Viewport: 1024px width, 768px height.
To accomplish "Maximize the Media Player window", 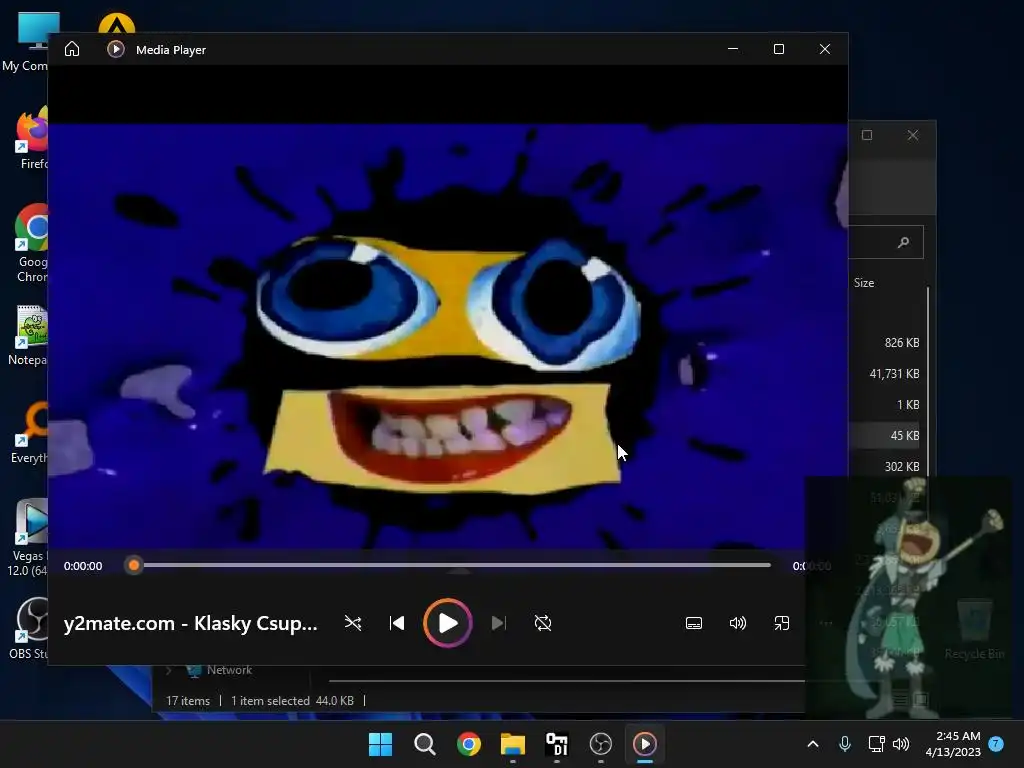I will [778, 49].
